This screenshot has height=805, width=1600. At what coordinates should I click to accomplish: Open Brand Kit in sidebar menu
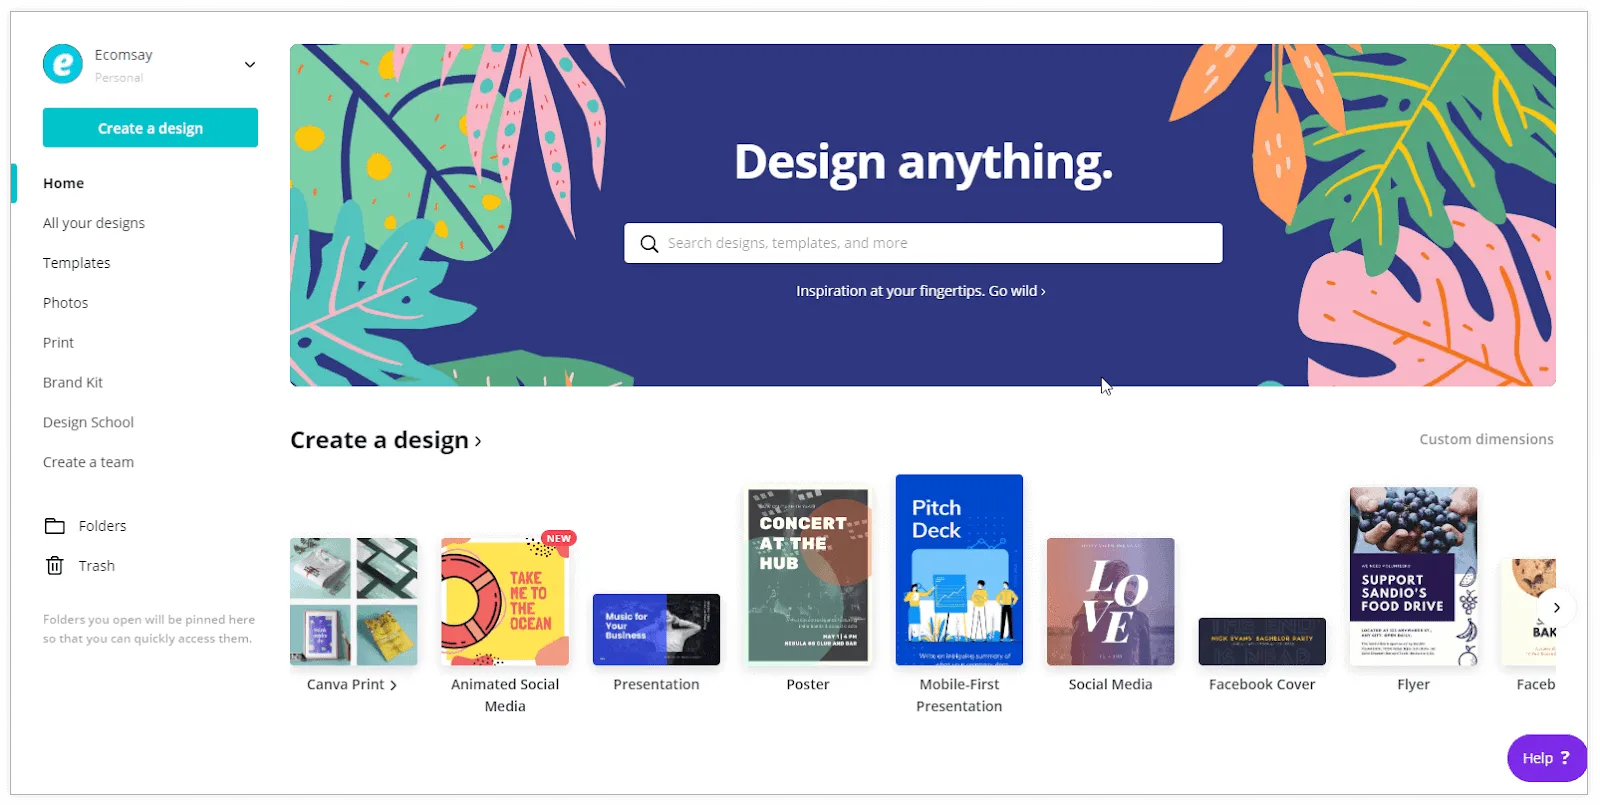coord(73,383)
